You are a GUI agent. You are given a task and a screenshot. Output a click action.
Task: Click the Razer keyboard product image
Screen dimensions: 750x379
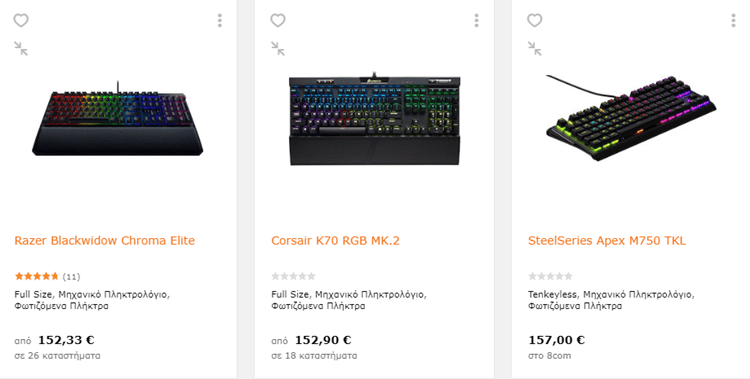pos(118,118)
